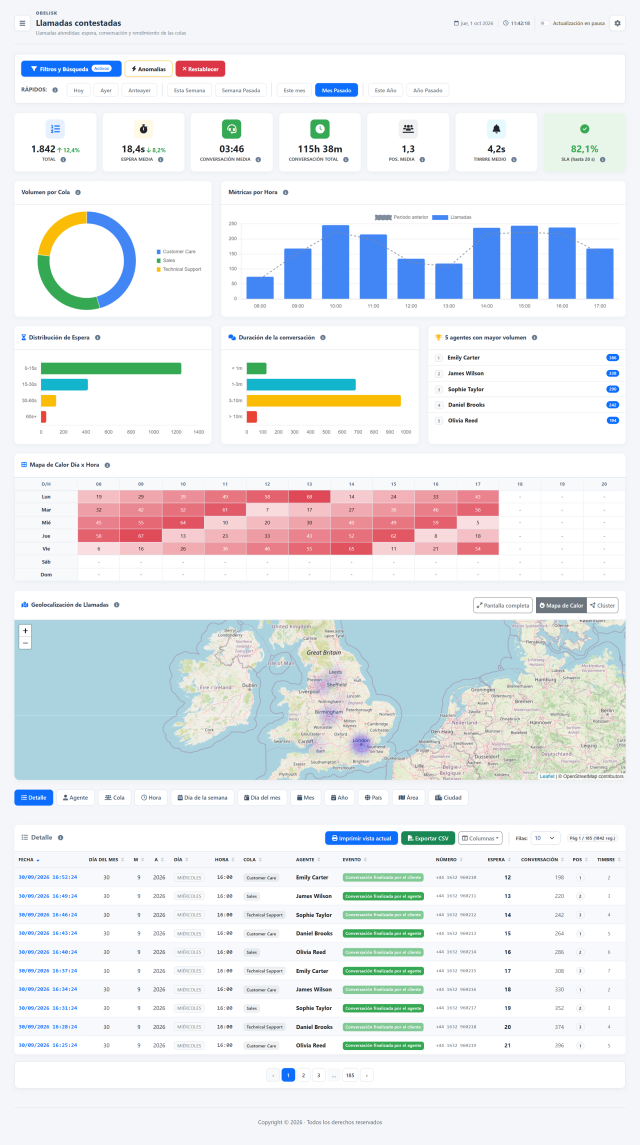Toggle the Sales legend swatch
The height and width of the screenshot is (1145, 640).
tap(159, 260)
